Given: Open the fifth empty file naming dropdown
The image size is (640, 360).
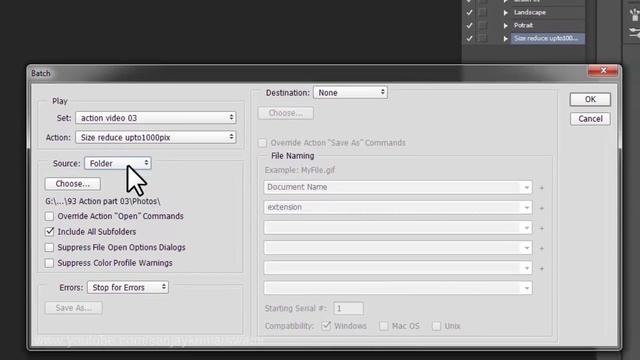Looking at the screenshot, I should tap(398, 268).
